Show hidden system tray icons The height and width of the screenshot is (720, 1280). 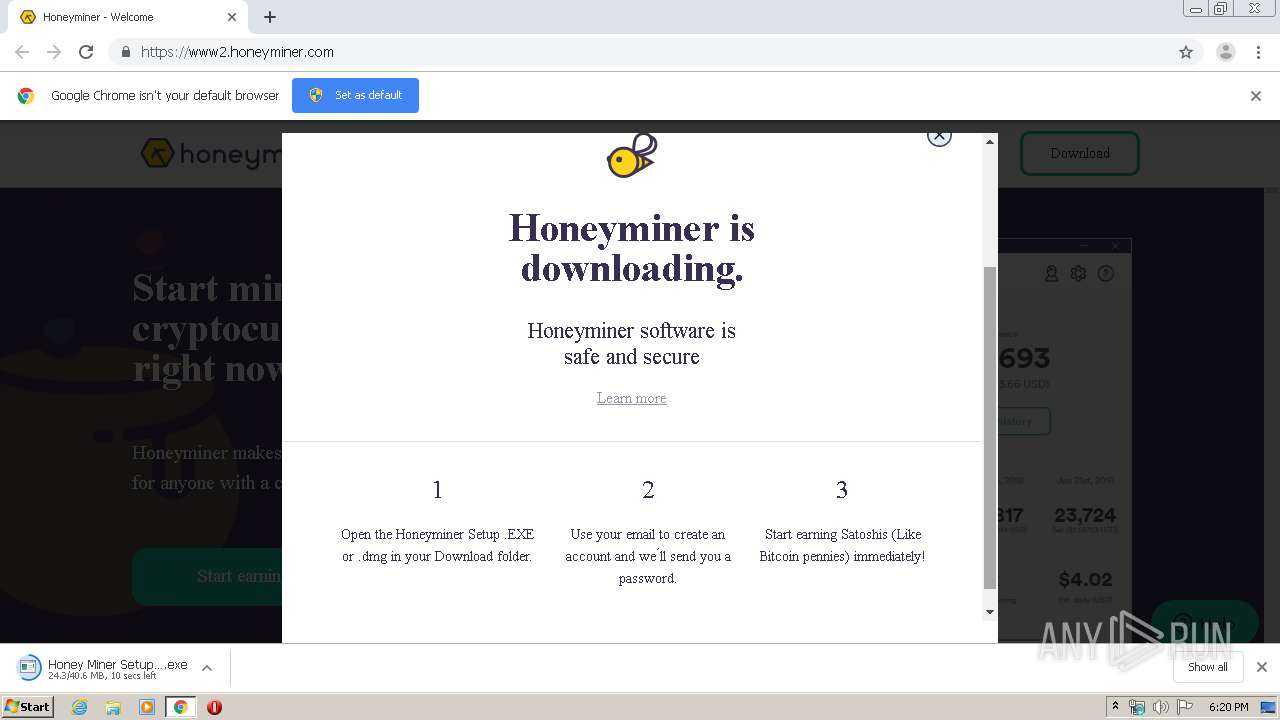click(1115, 707)
